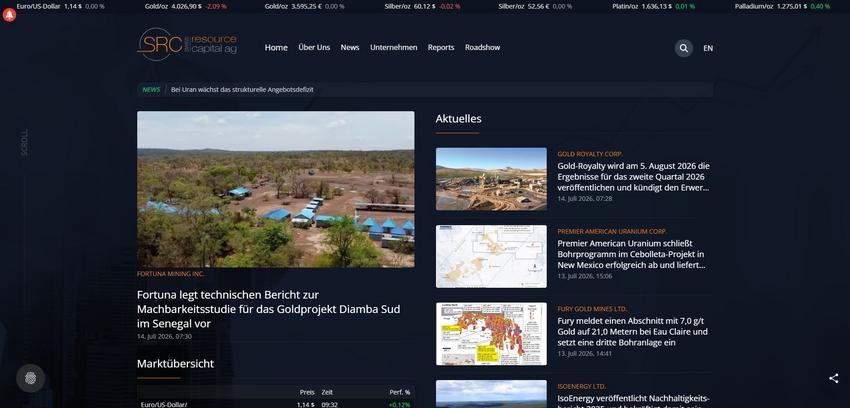Click the vertical SCROLL indicator label
The height and width of the screenshot is (408, 850).
[24, 143]
